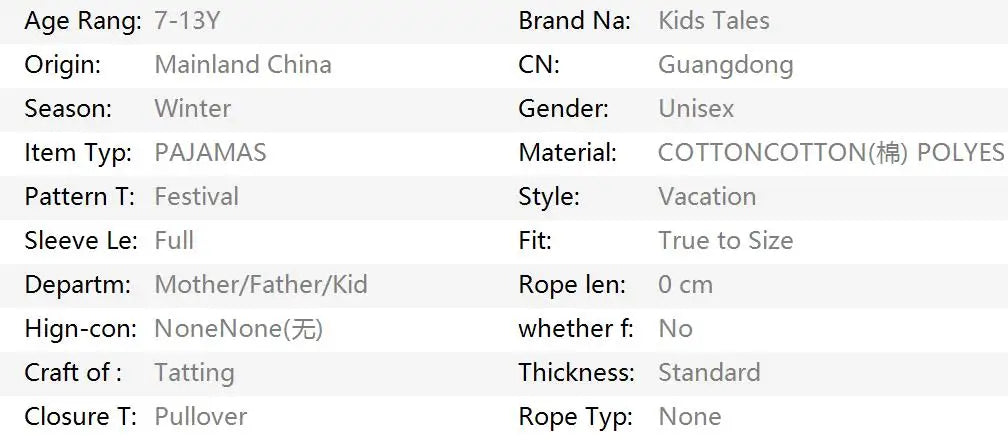
Task: Select the 'Guangdong' CN value
Action: point(725,65)
